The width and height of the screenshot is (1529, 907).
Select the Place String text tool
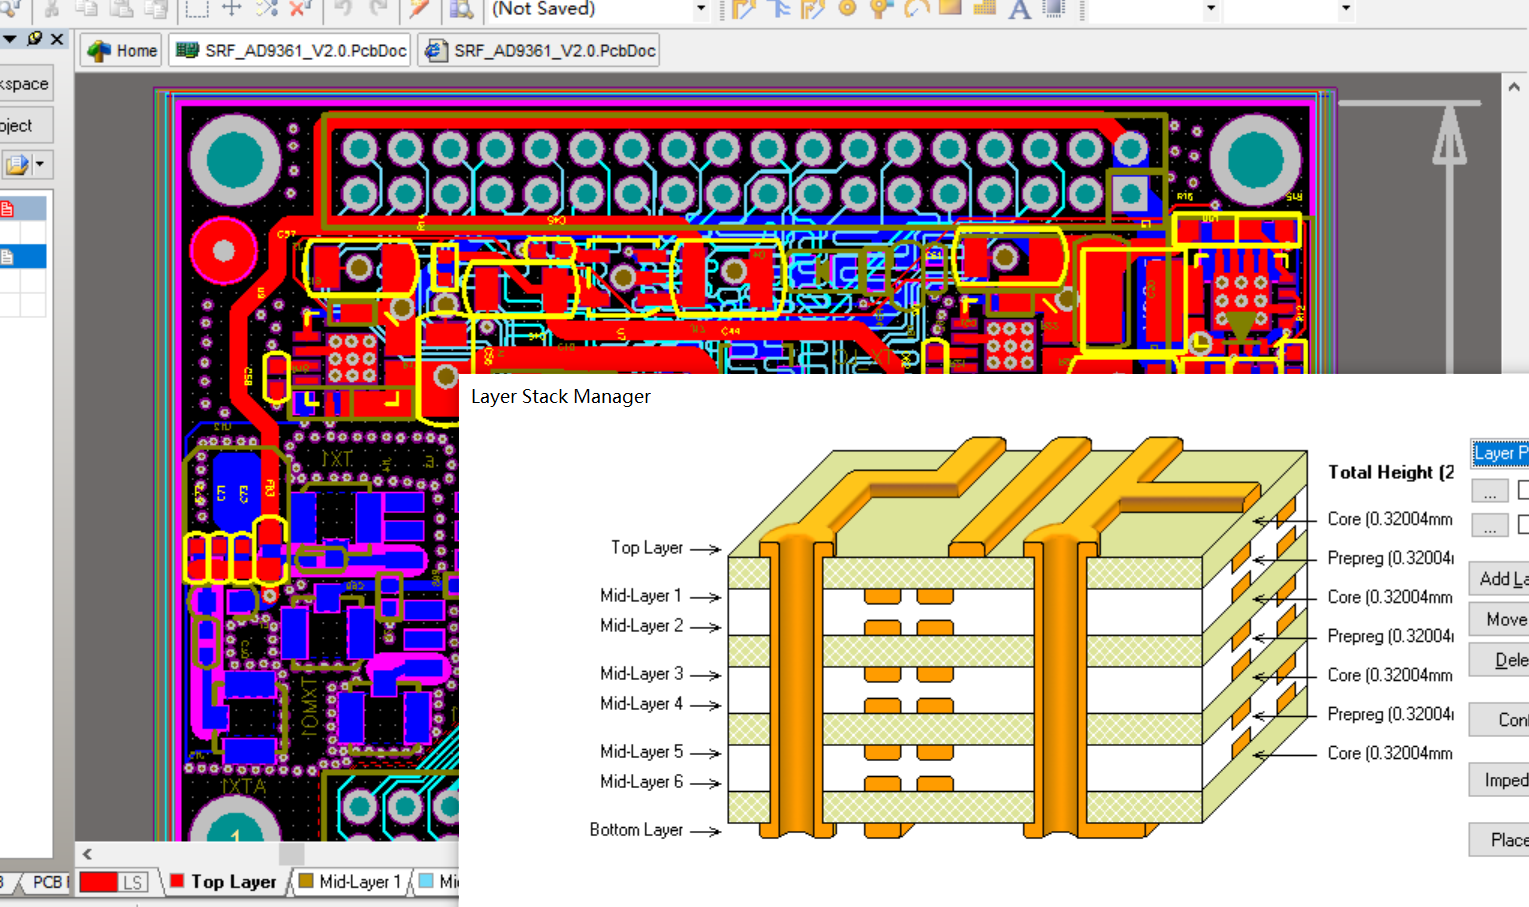[x=1019, y=9]
